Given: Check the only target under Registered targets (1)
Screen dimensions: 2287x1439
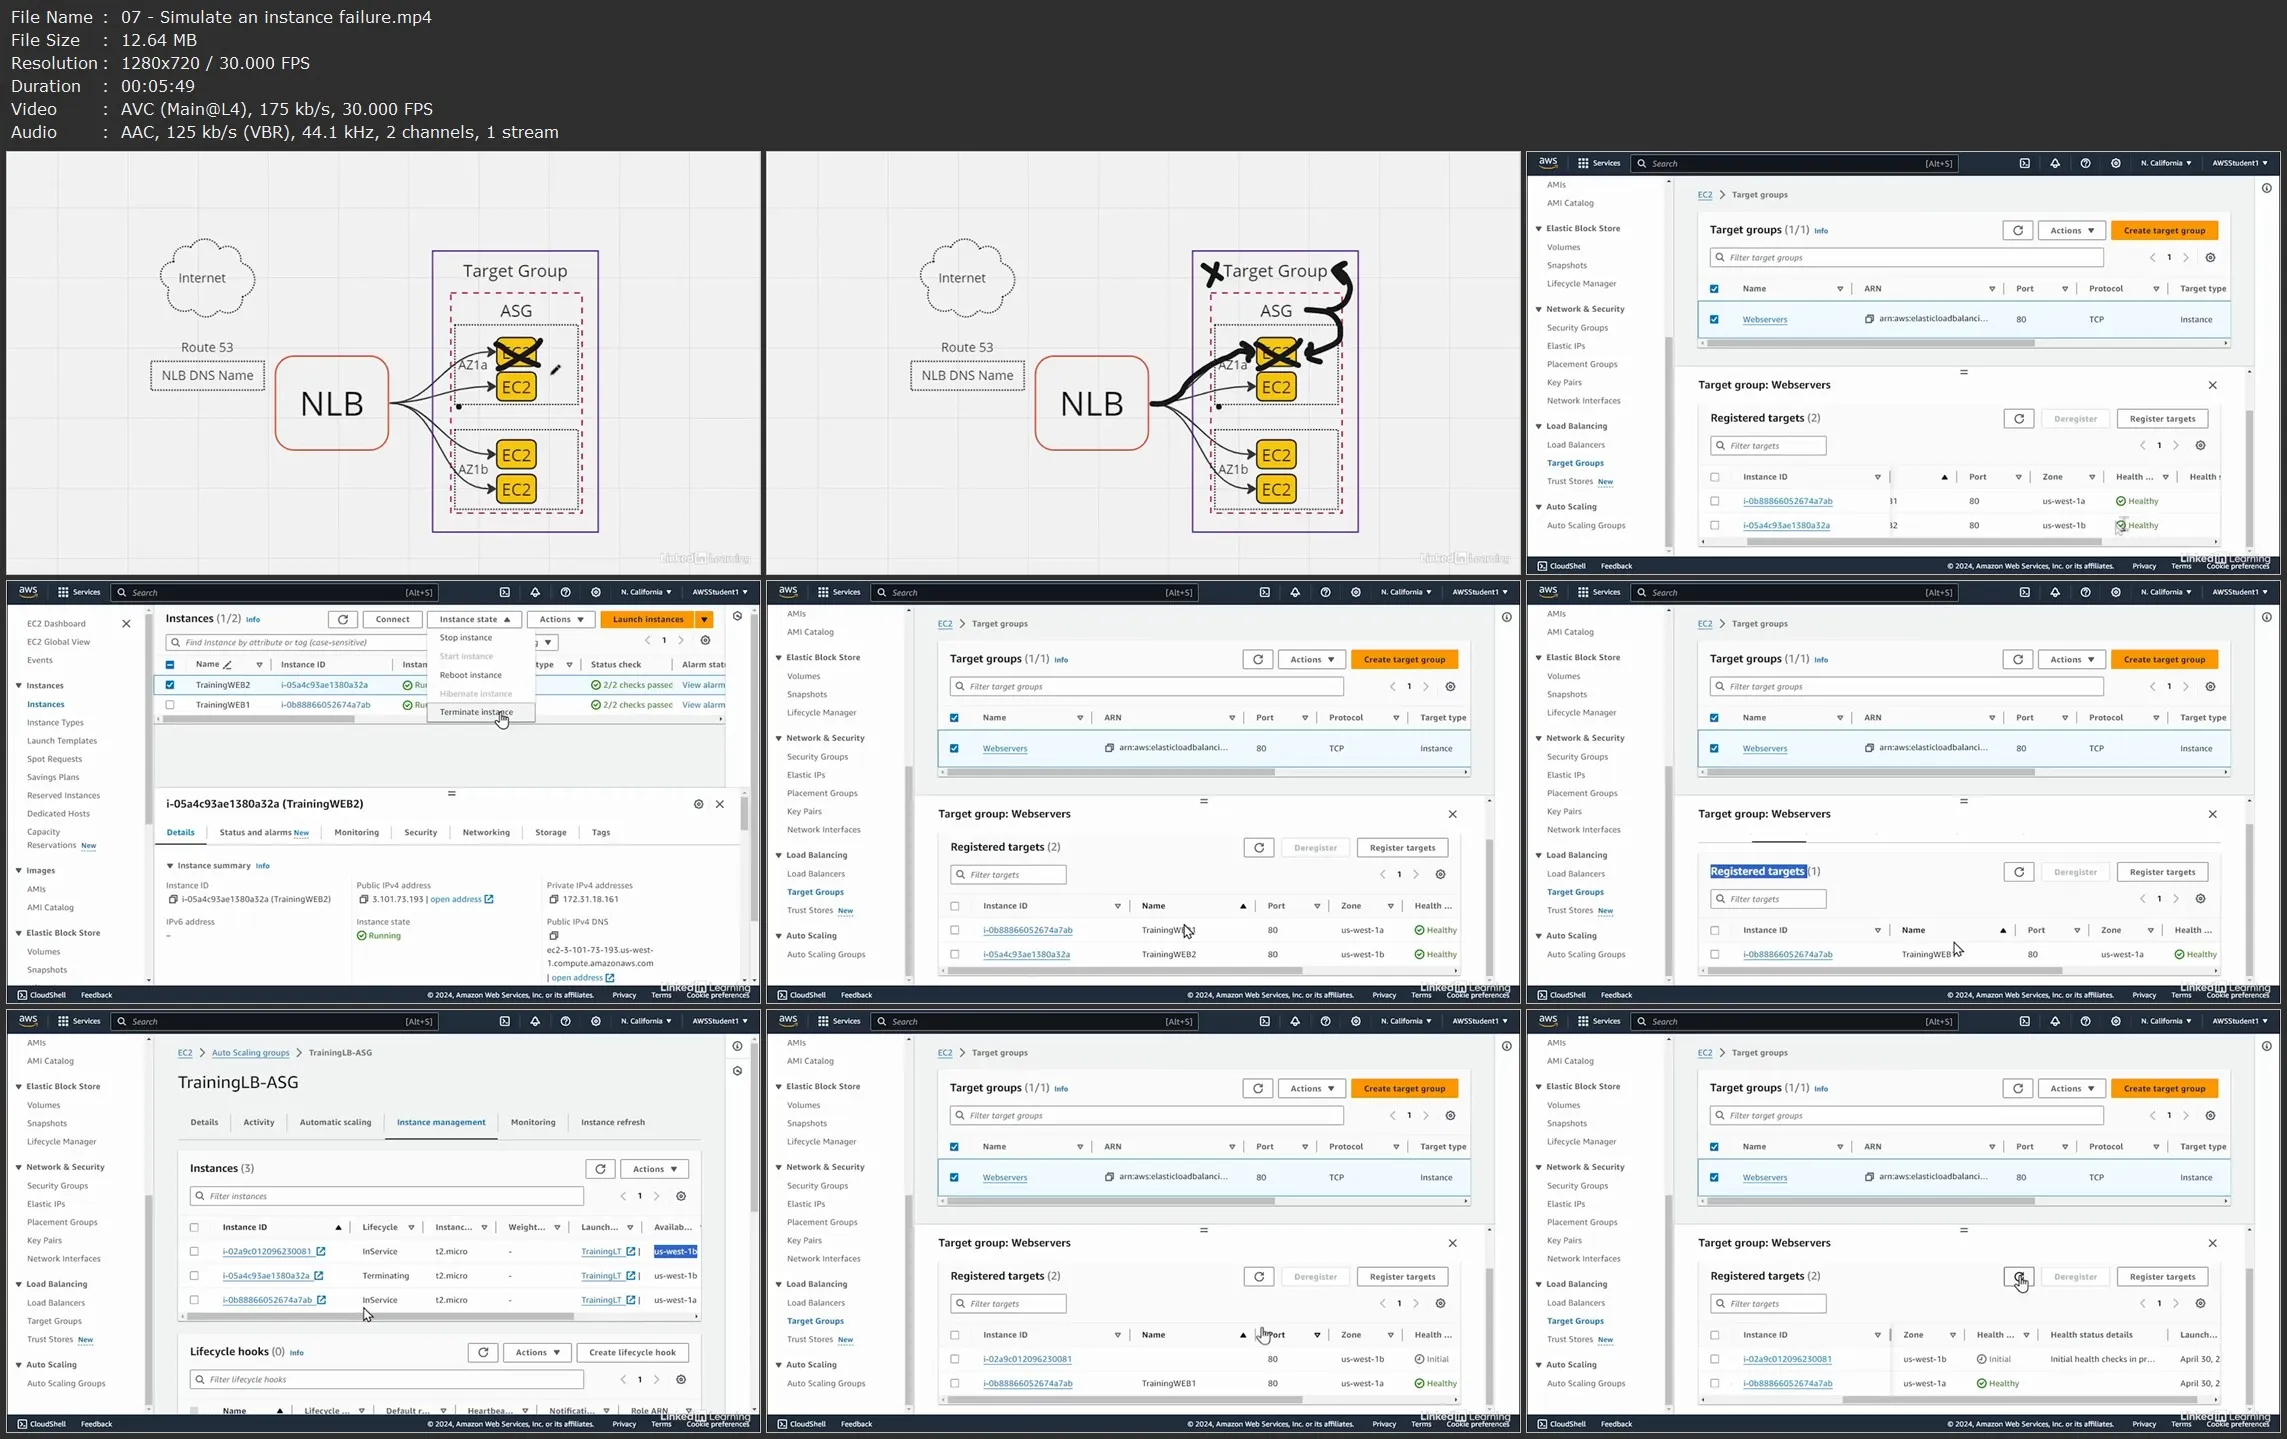Looking at the screenshot, I should 1715,954.
